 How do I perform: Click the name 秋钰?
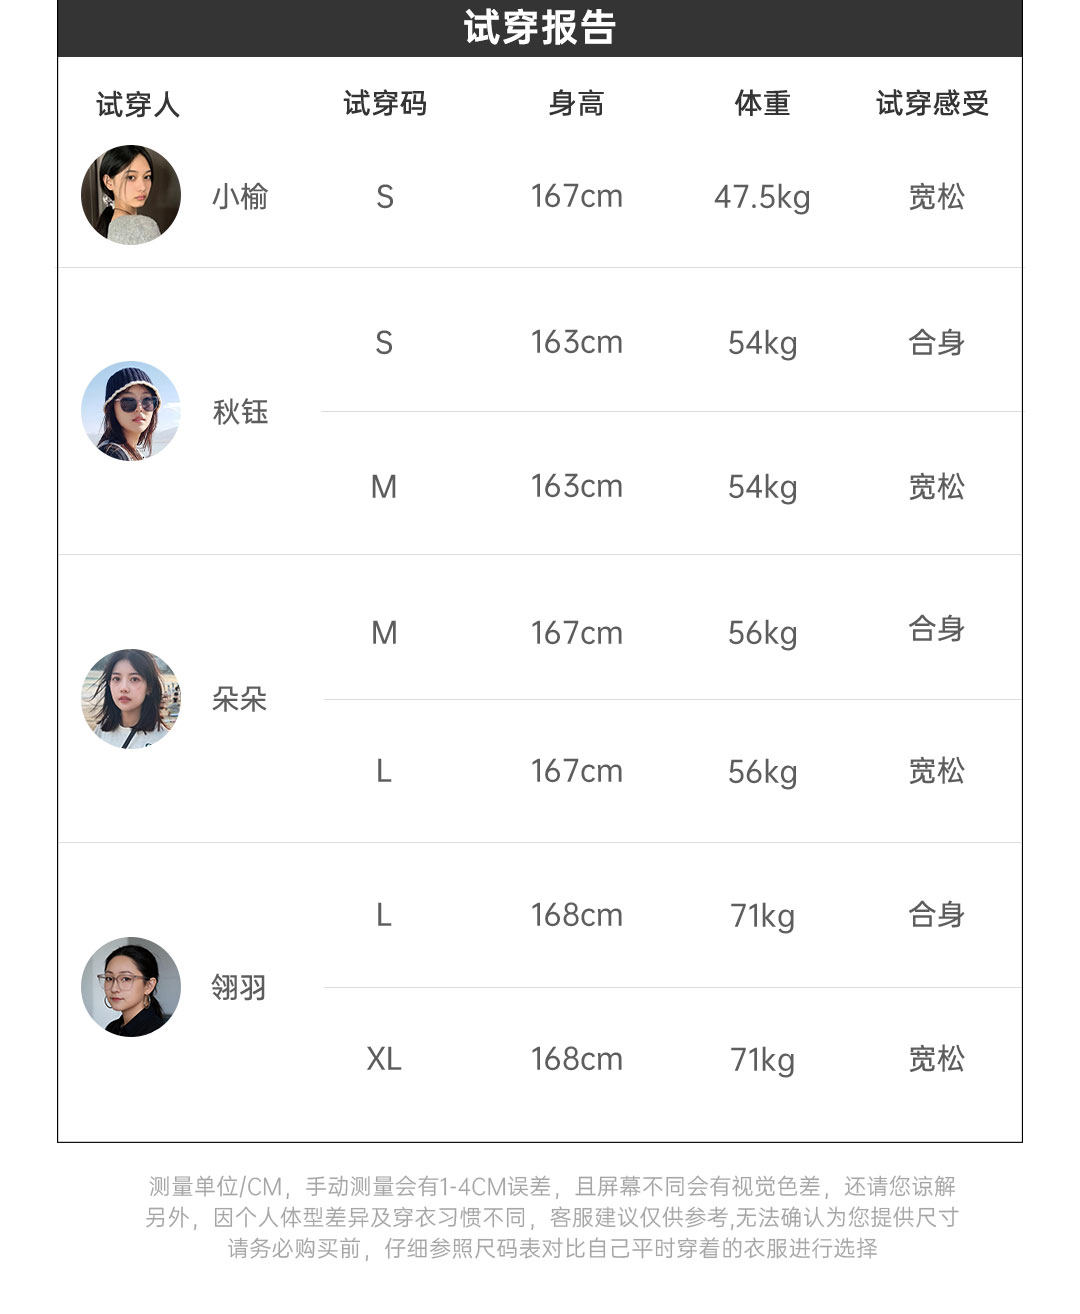(240, 412)
